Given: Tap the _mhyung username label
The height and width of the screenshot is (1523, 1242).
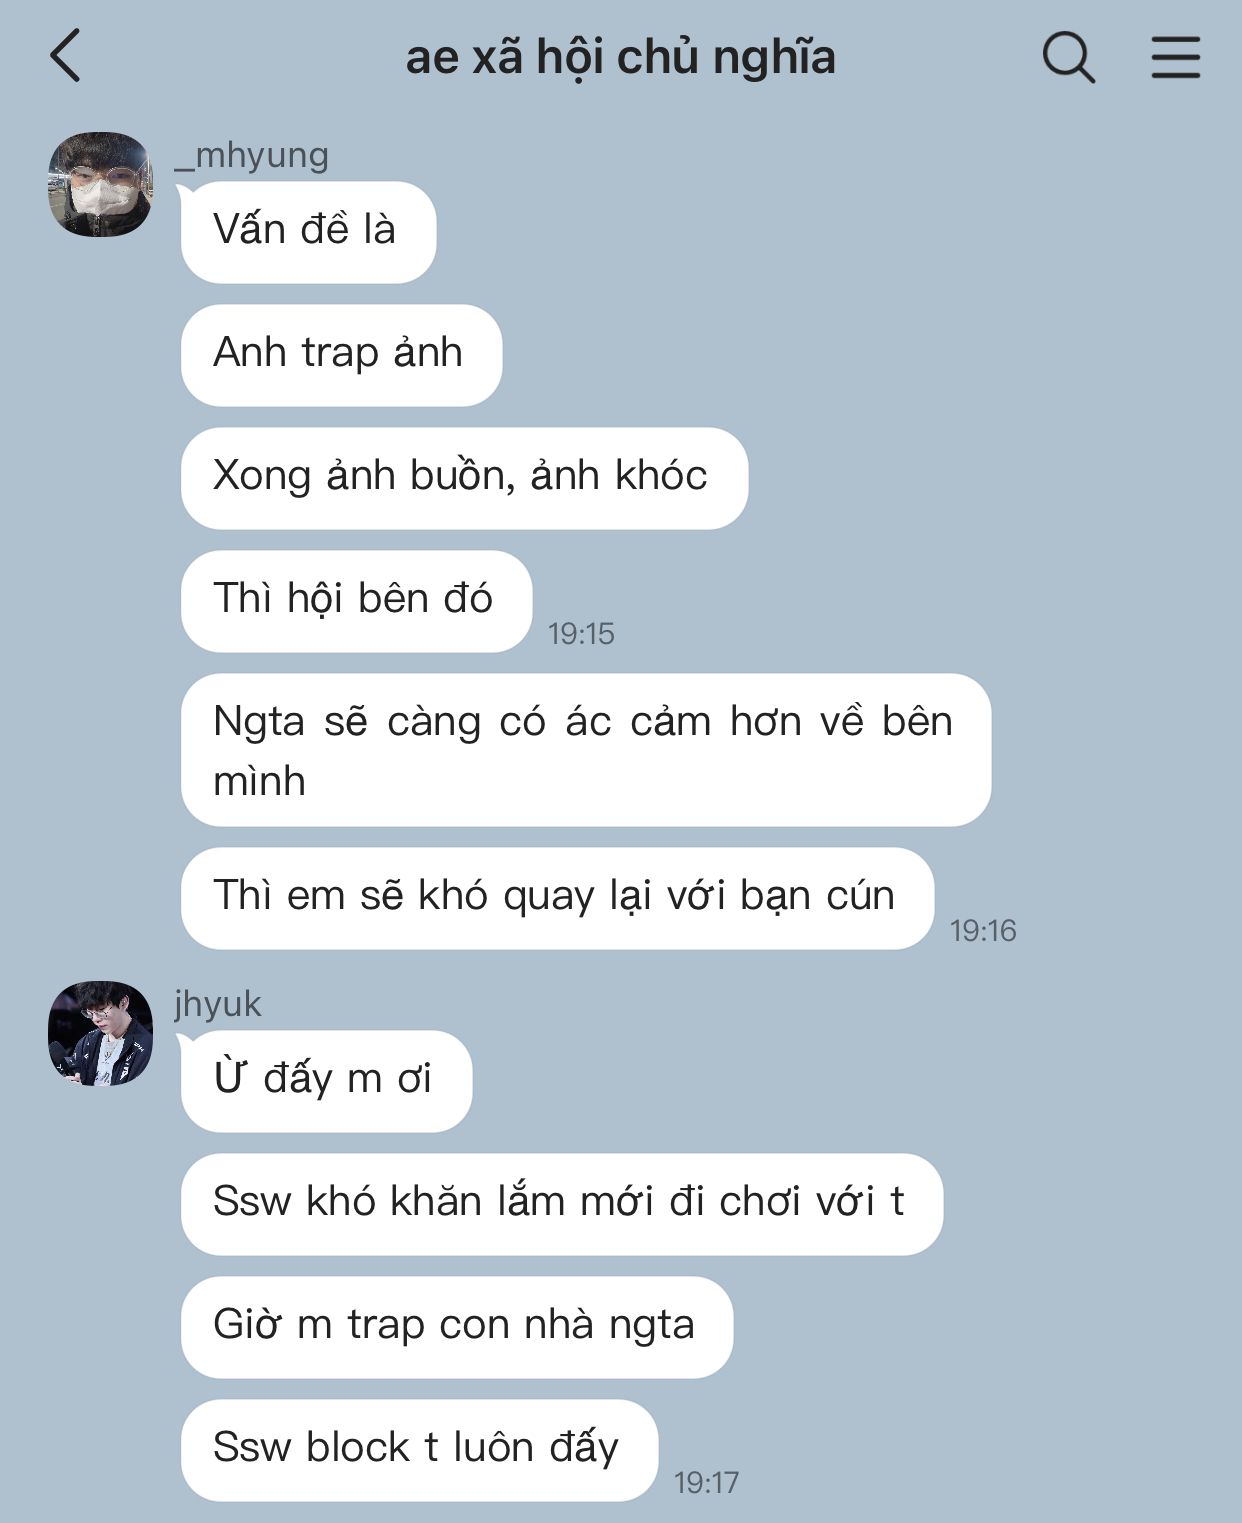Looking at the screenshot, I should [x=251, y=155].
